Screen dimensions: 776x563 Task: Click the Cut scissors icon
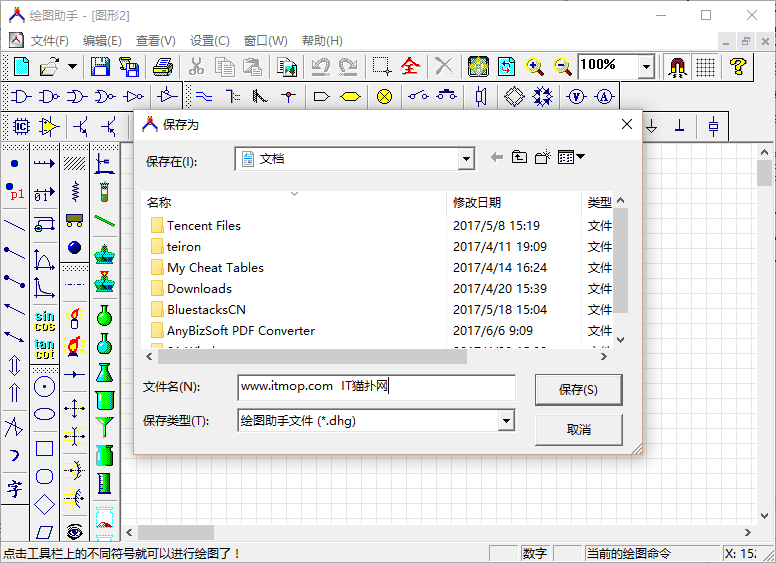click(196, 66)
